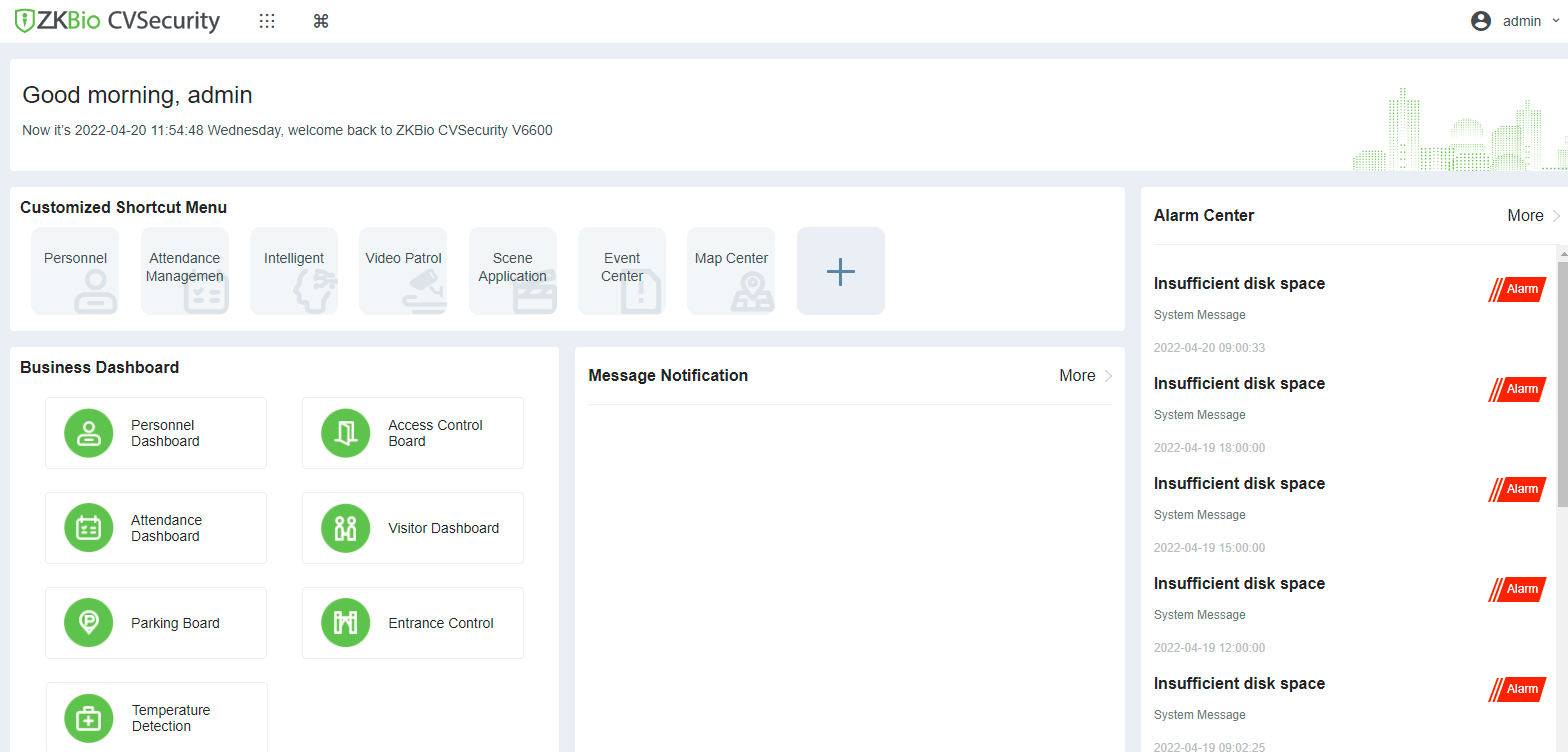This screenshot has height=752, width=1568.
Task: Expand Alarm Center via More chevron
Action: pos(1555,216)
